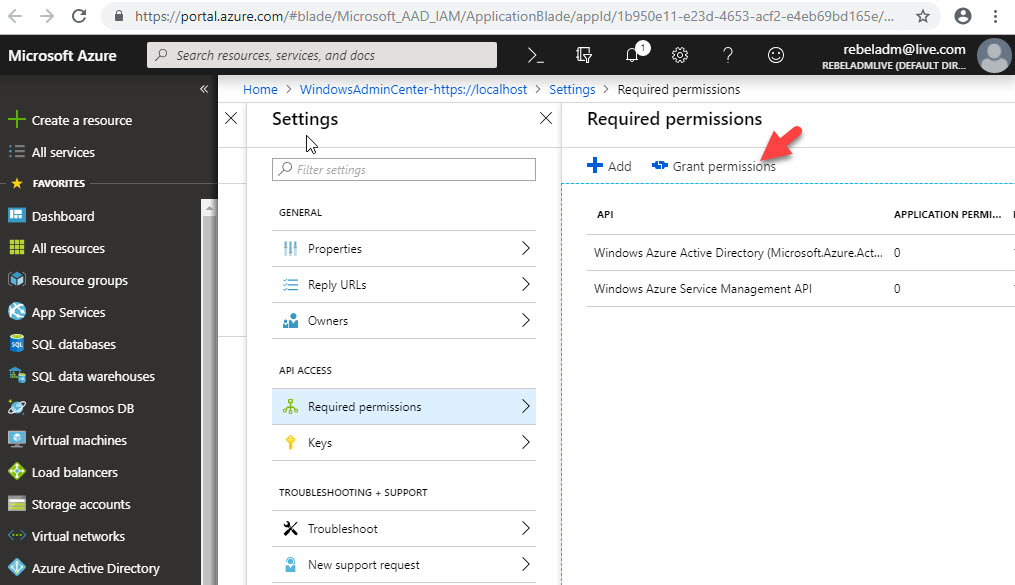Open Azure Cloud Shell

[x=538, y=55]
